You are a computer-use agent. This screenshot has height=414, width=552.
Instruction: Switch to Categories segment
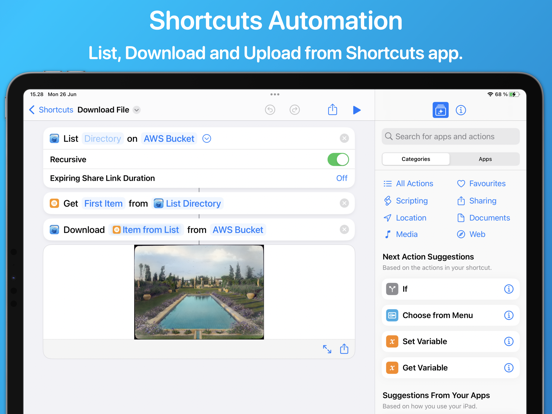coord(416,159)
